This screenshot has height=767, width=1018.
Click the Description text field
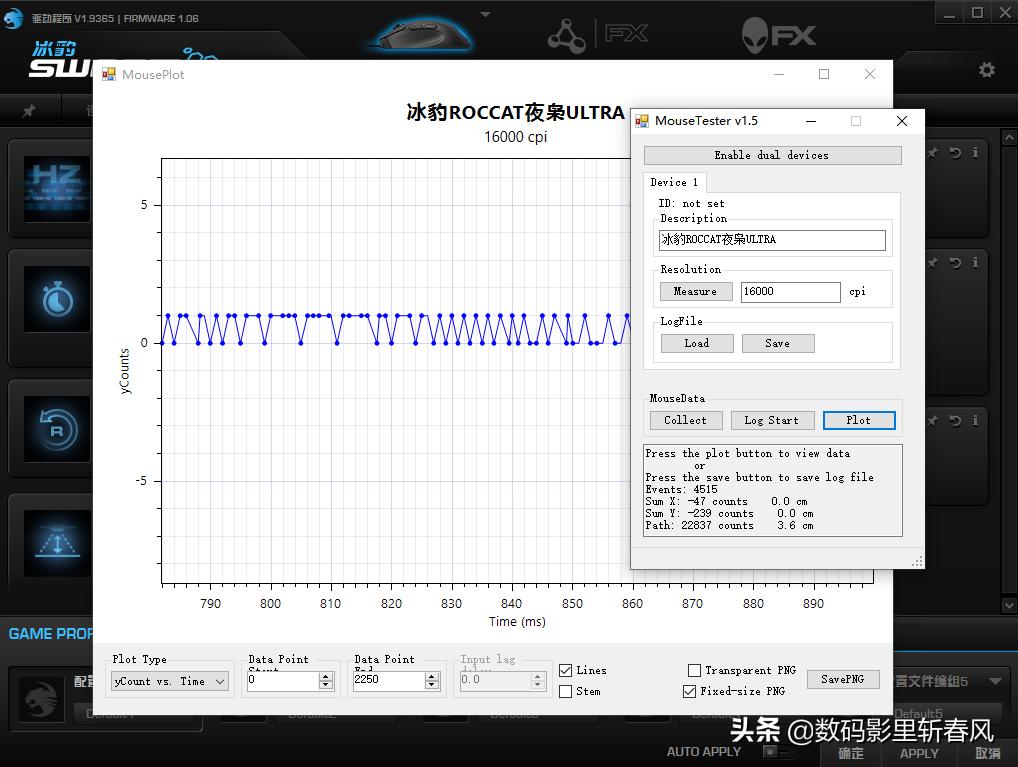tap(772, 240)
